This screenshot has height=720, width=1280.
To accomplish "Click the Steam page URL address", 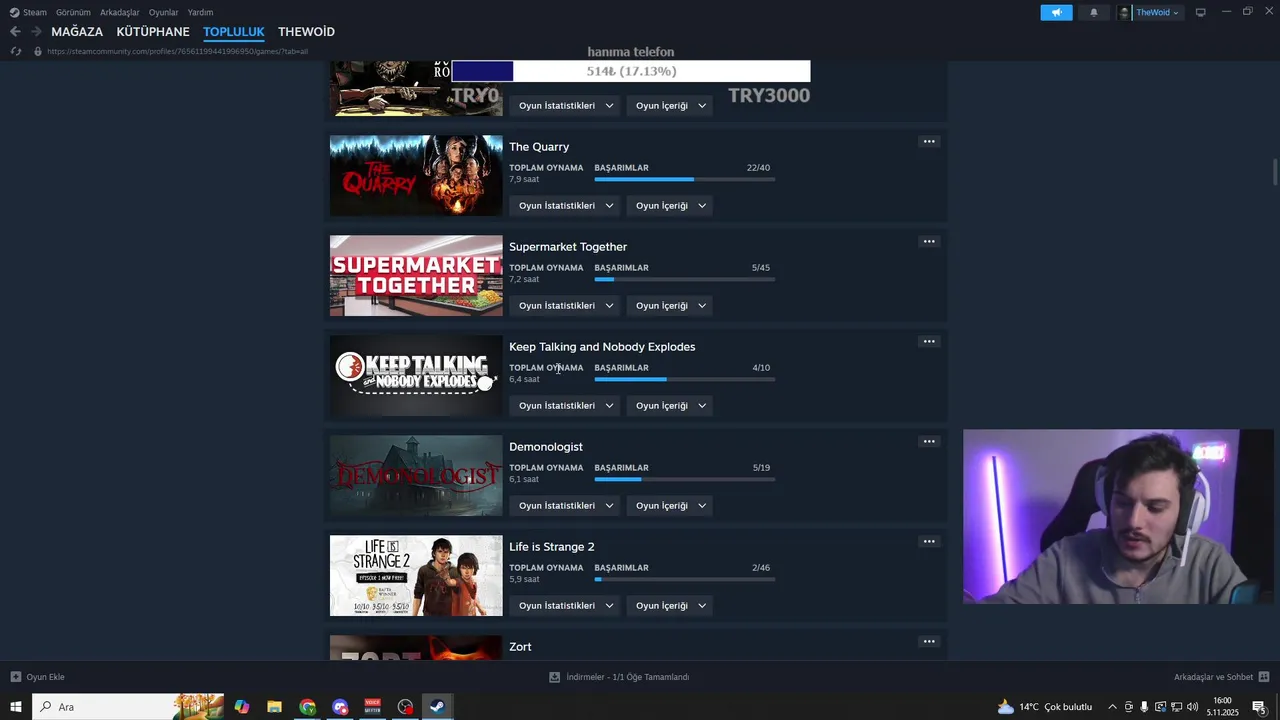I will click(x=177, y=51).
